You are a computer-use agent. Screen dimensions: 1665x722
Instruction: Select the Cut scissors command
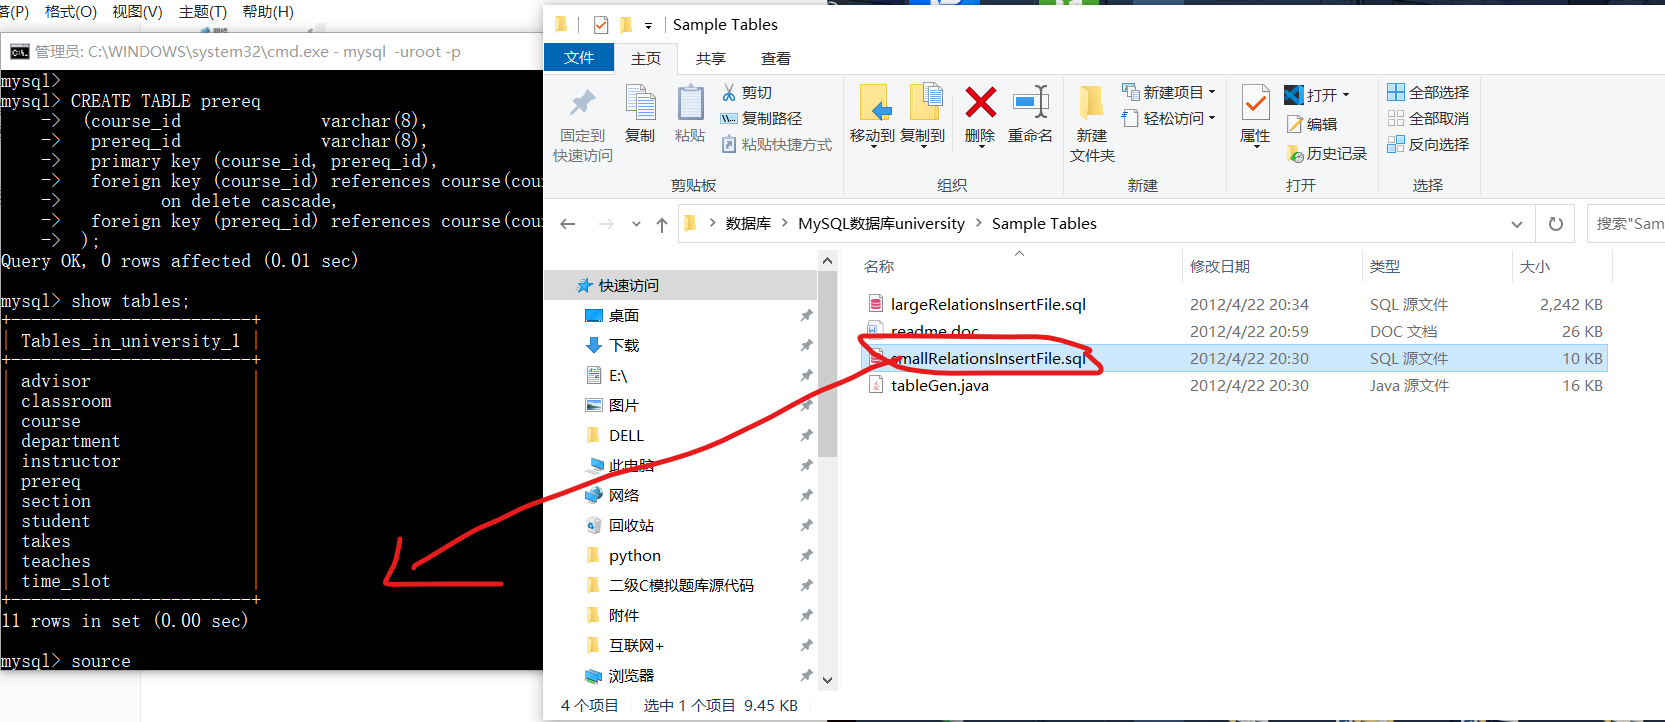pyautogui.click(x=747, y=92)
